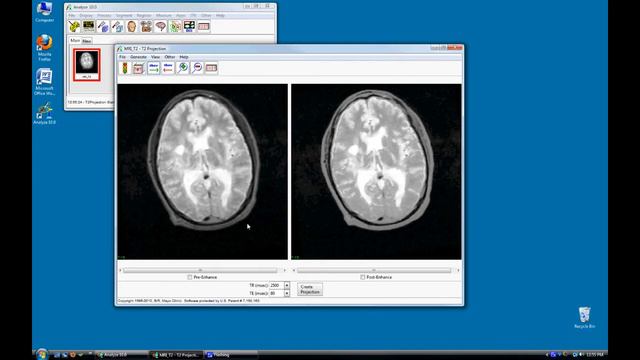
Task: Click right arrow of left image slider
Action: point(284,270)
